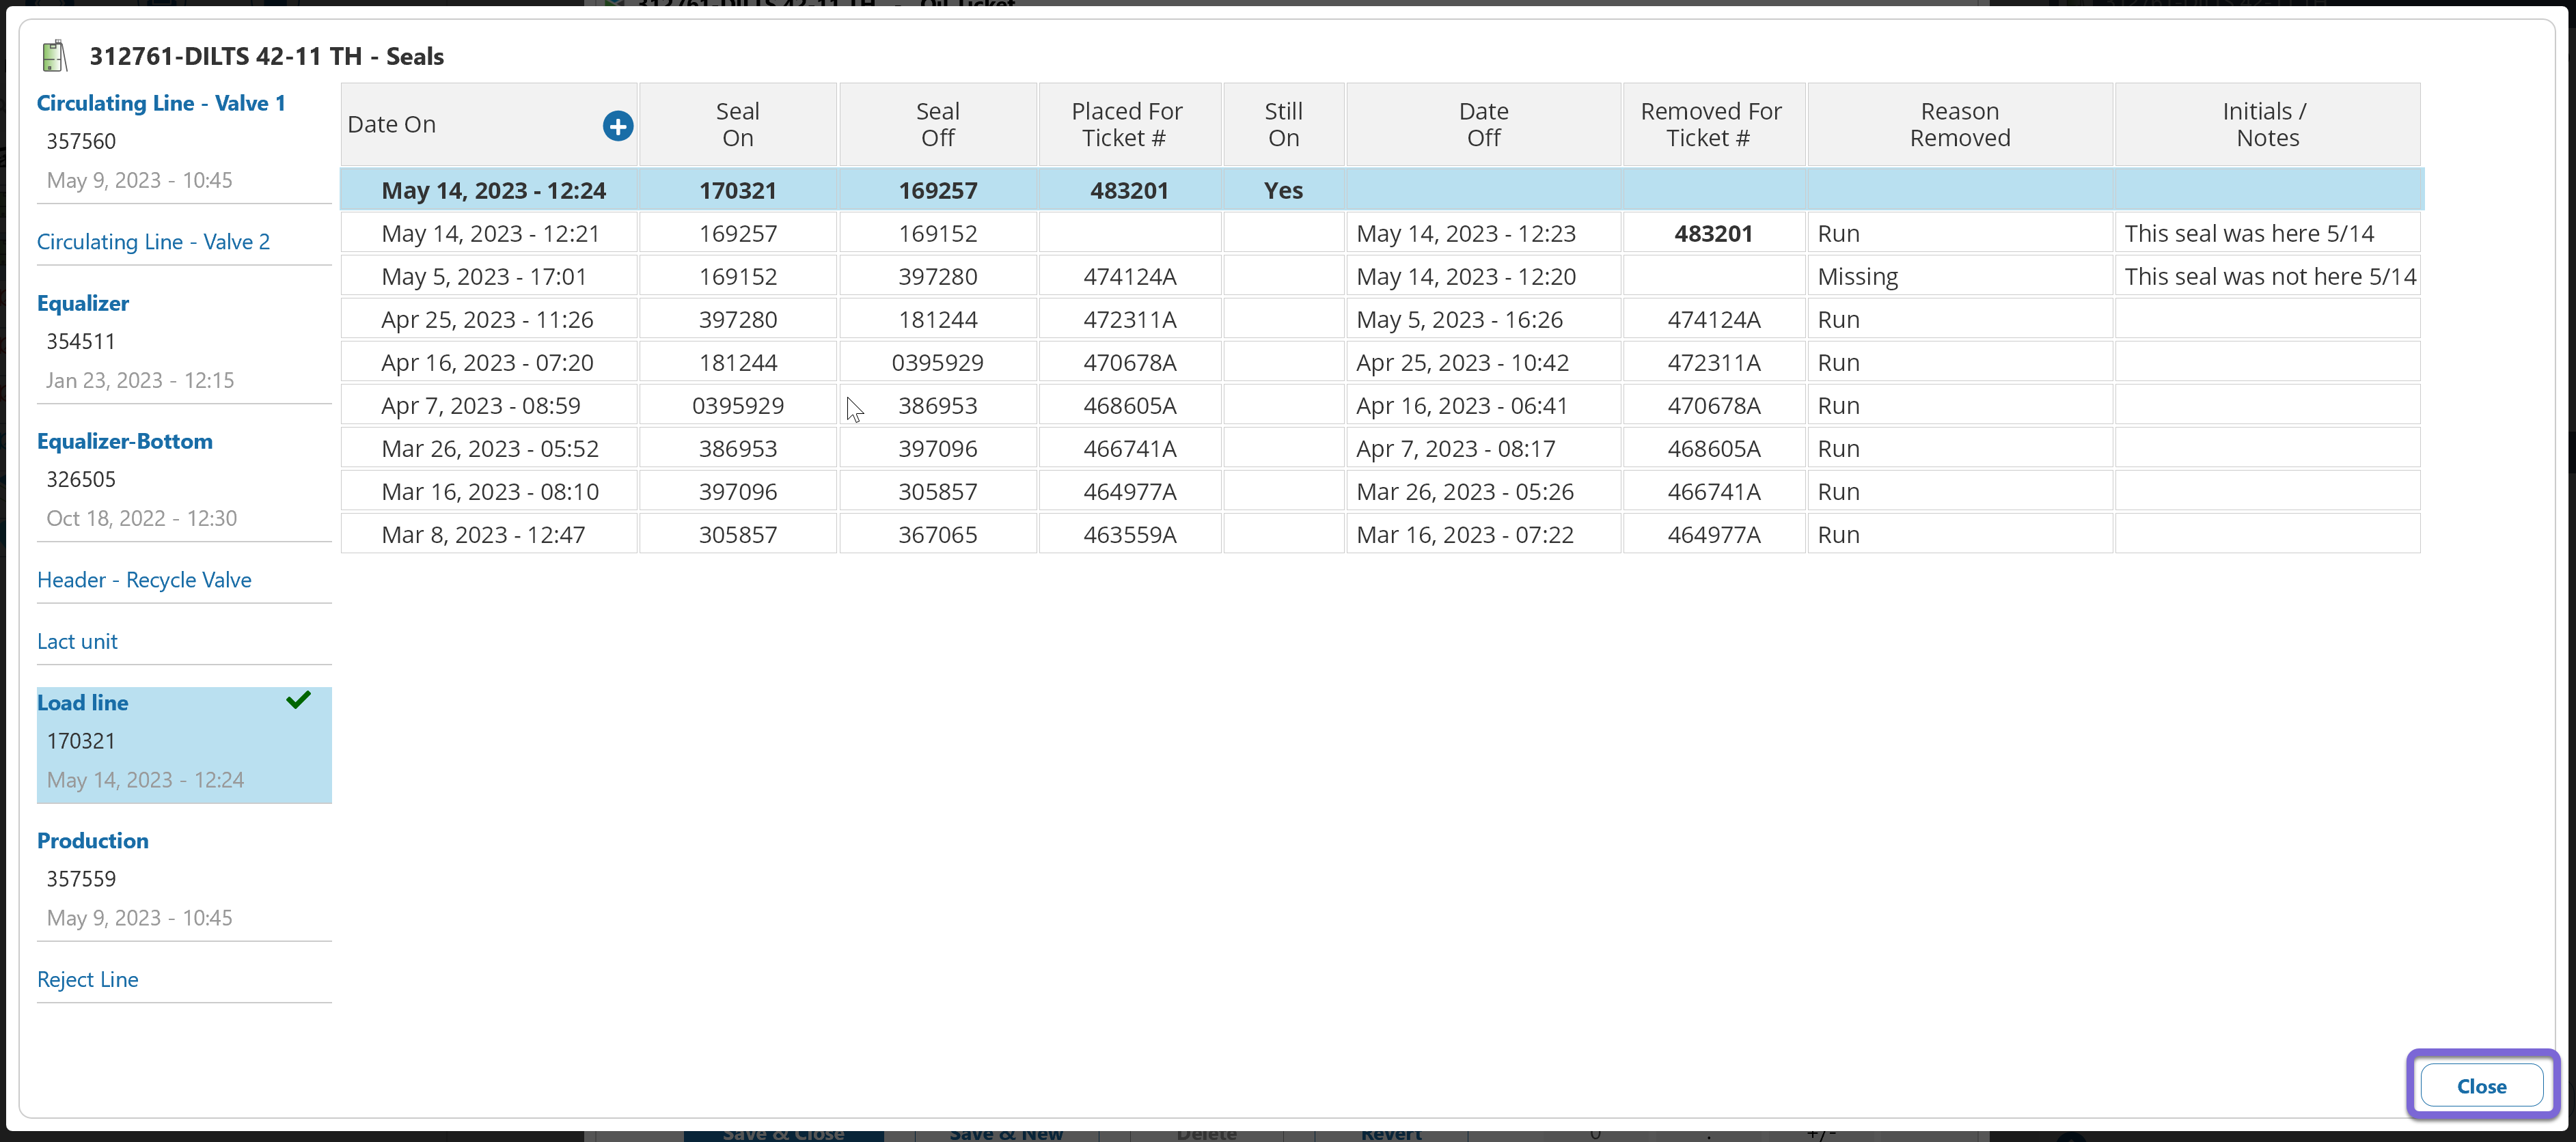Click the Still On cell showing Yes
The width and height of the screenshot is (2576, 1142).
1283,190
